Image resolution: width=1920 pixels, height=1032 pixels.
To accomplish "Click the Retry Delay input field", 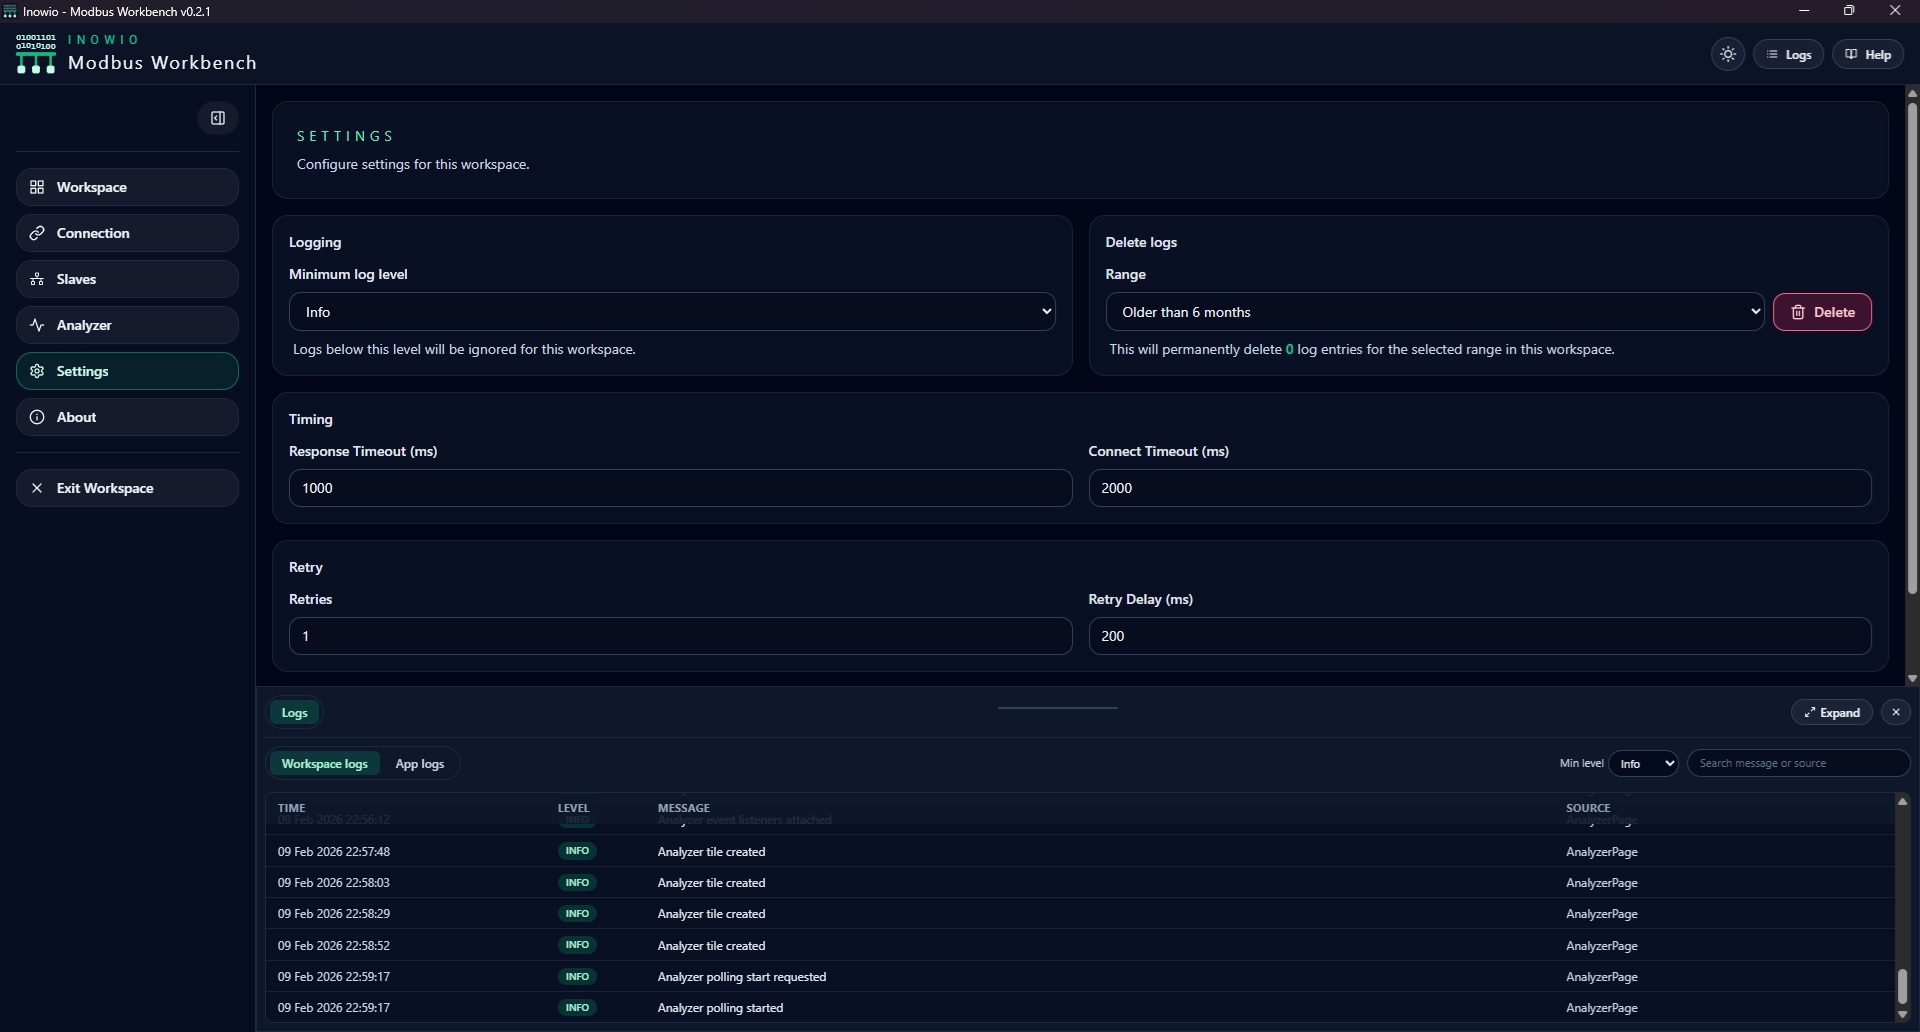I will point(1480,636).
